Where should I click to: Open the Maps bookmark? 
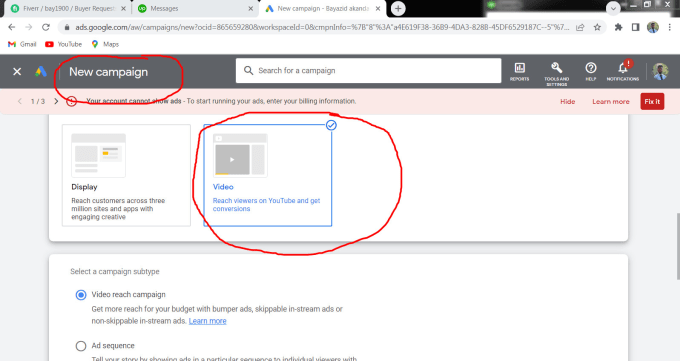[x=105, y=44]
